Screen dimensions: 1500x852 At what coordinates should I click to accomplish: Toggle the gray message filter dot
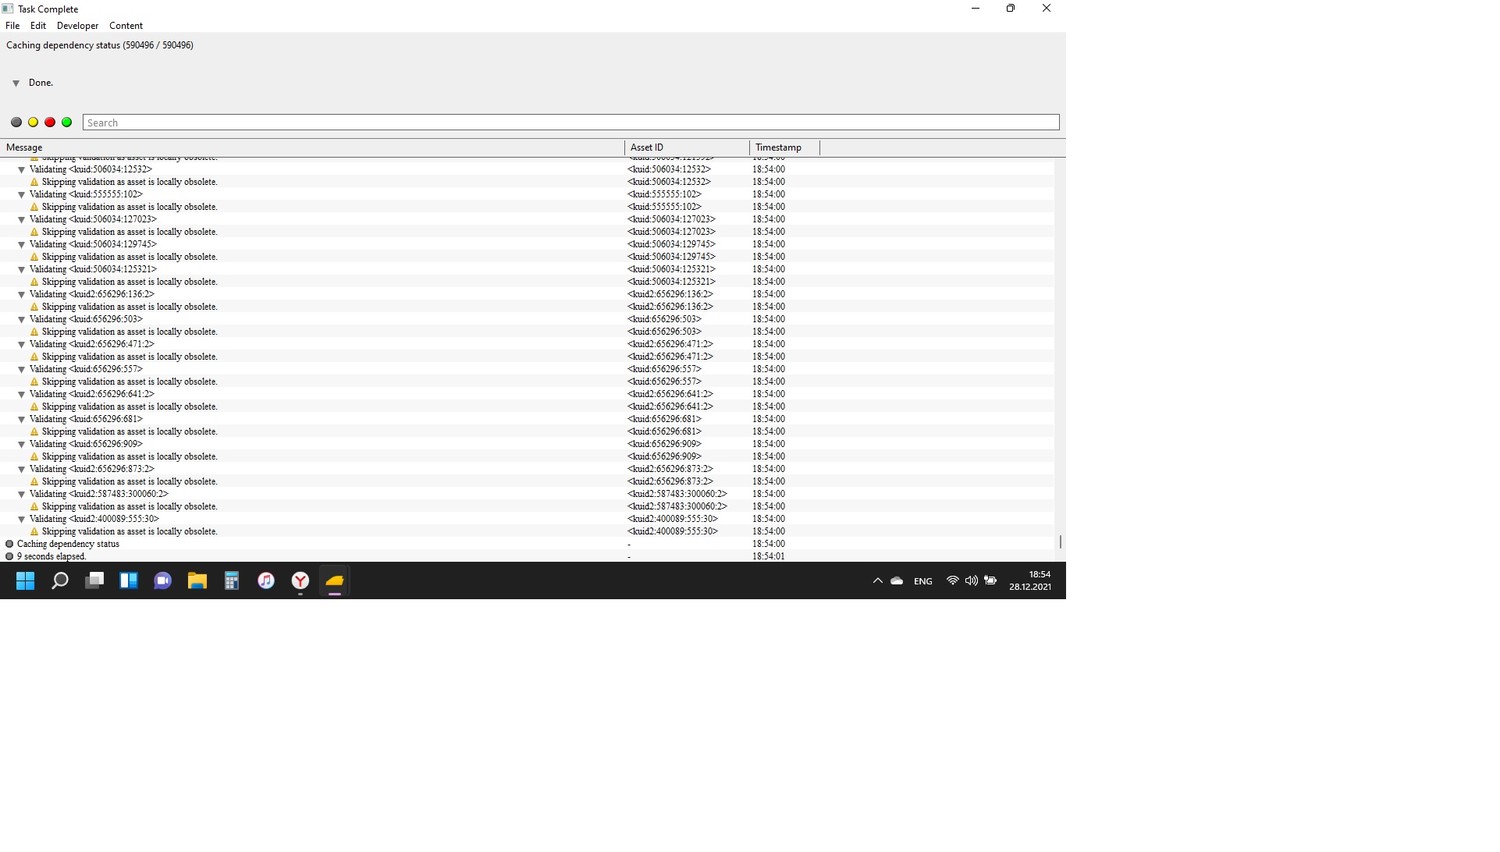coord(16,122)
